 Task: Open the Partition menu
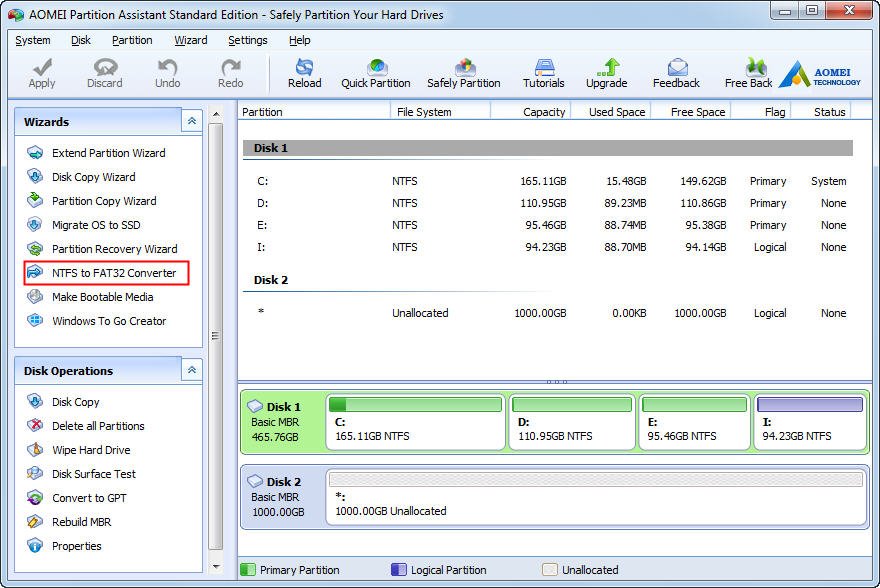(132, 40)
